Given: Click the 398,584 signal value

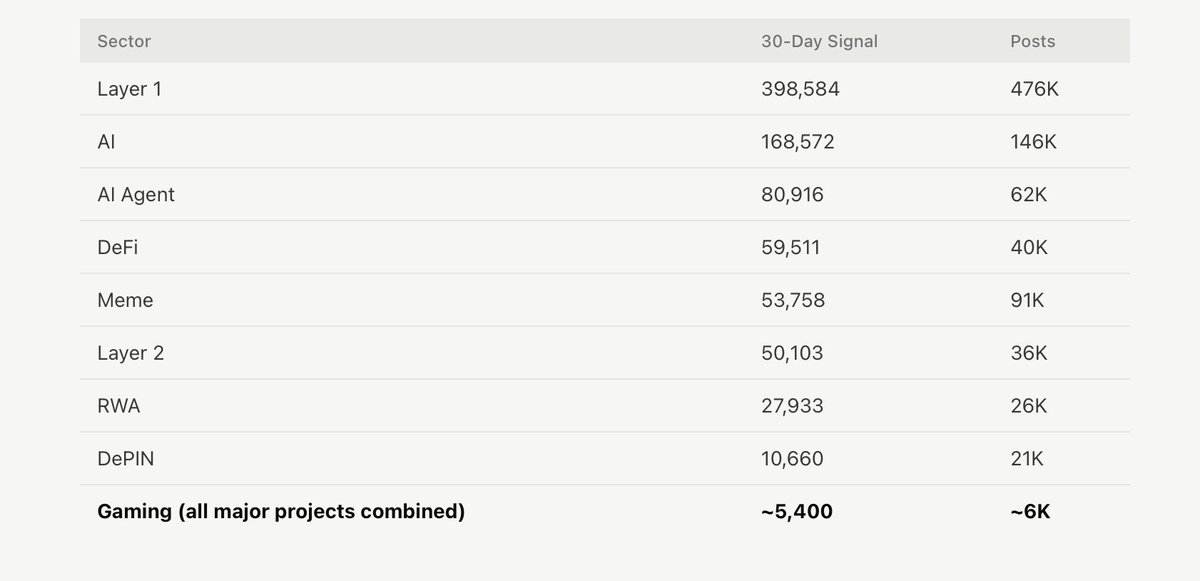Looking at the screenshot, I should coord(800,89).
